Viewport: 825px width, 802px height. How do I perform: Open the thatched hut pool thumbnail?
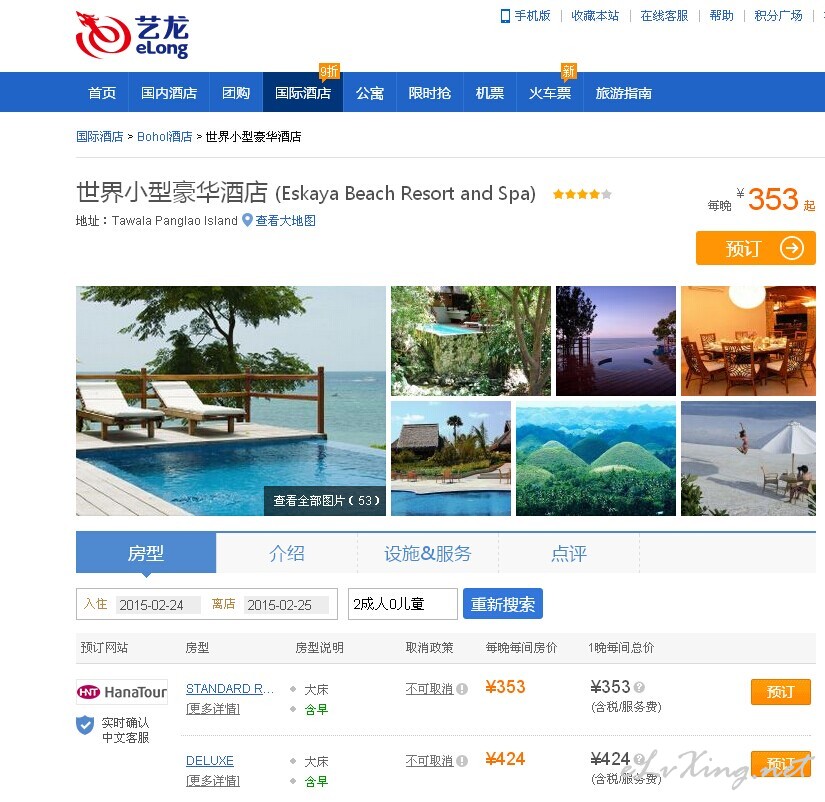450,458
